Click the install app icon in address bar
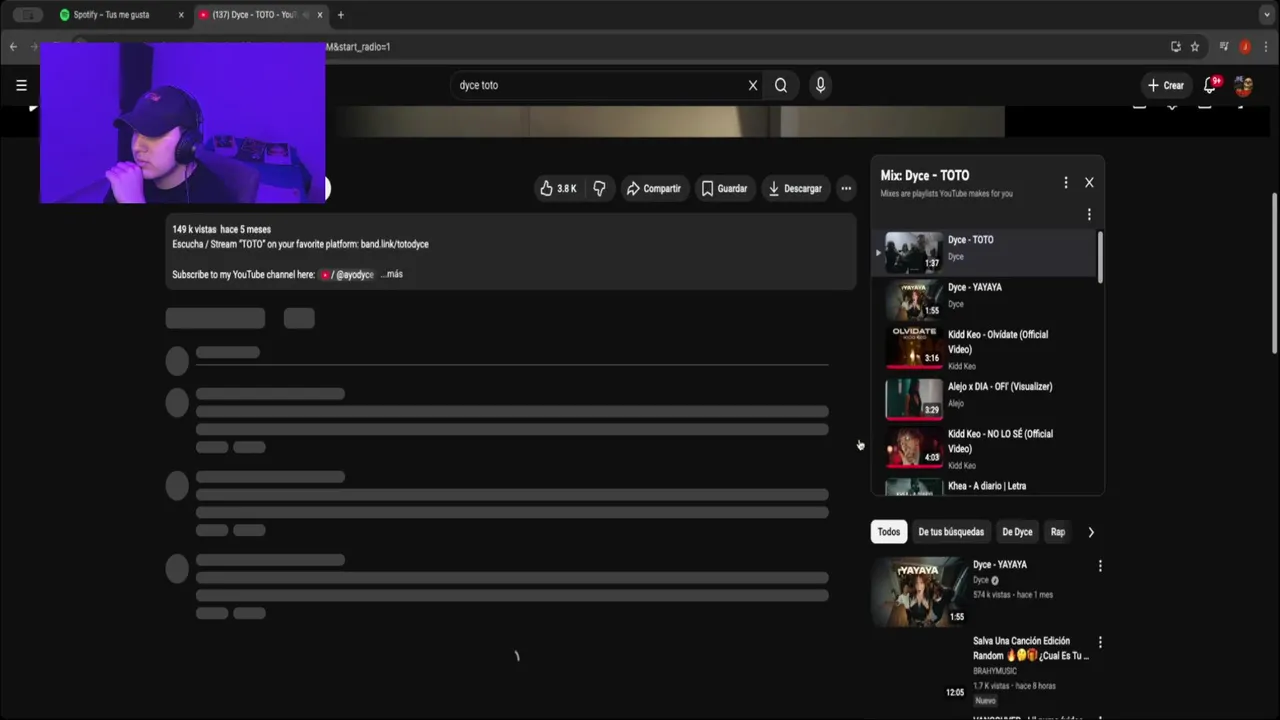Screen dimensions: 1280x720 point(1175,46)
